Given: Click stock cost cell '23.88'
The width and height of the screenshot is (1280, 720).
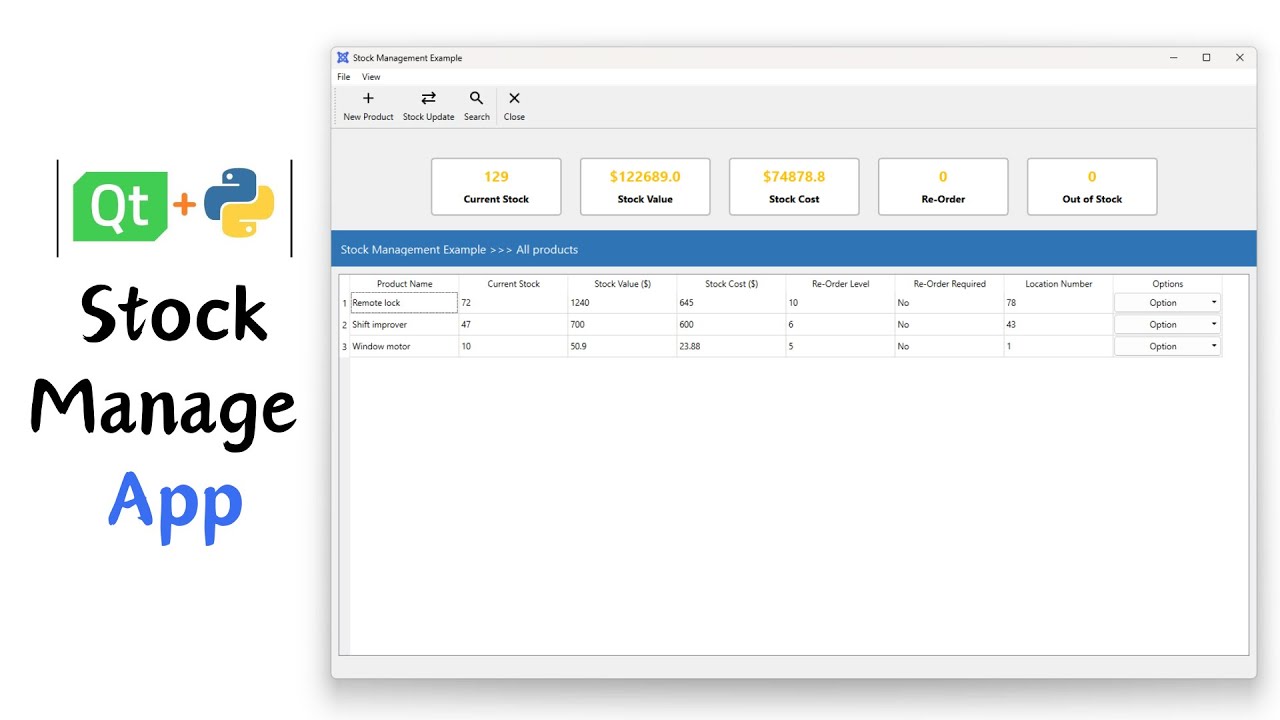Looking at the screenshot, I should click(x=732, y=347).
